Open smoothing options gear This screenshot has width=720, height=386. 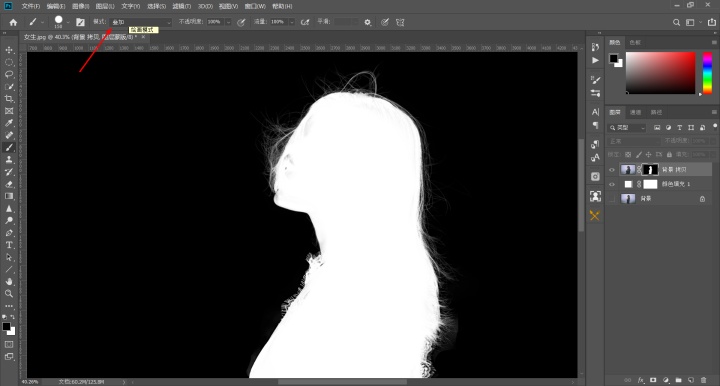coord(367,22)
